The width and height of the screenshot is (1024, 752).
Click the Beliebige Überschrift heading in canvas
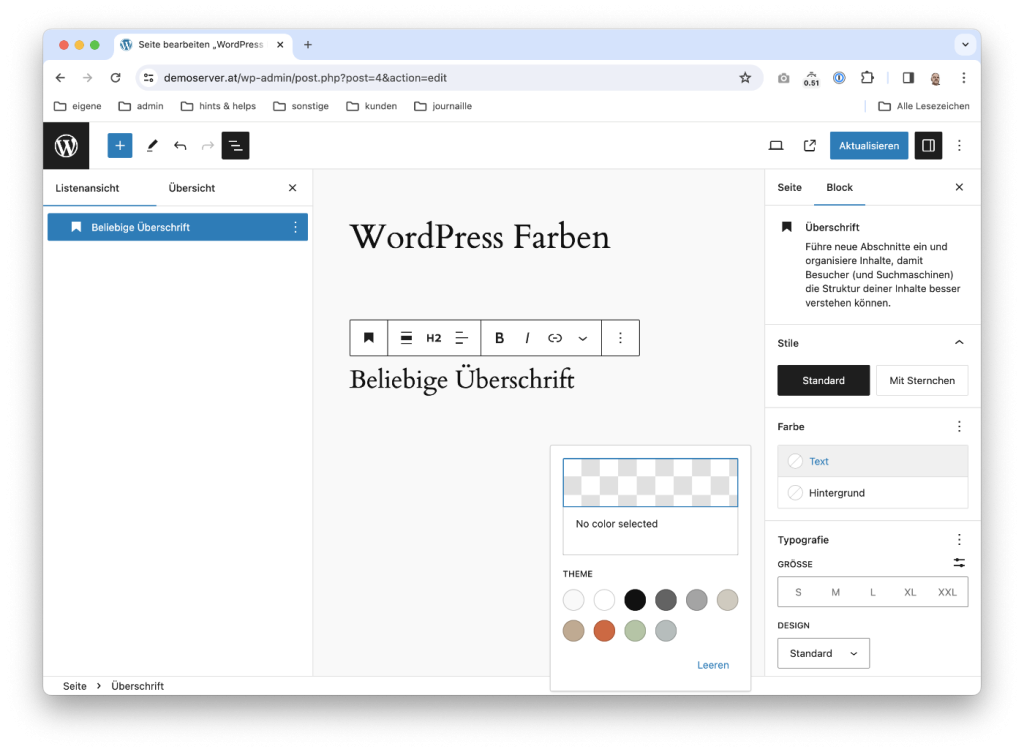(x=462, y=380)
